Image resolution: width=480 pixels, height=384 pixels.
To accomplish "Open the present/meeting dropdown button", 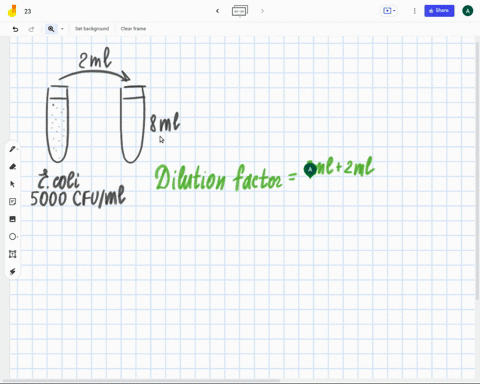I will pos(389,11).
